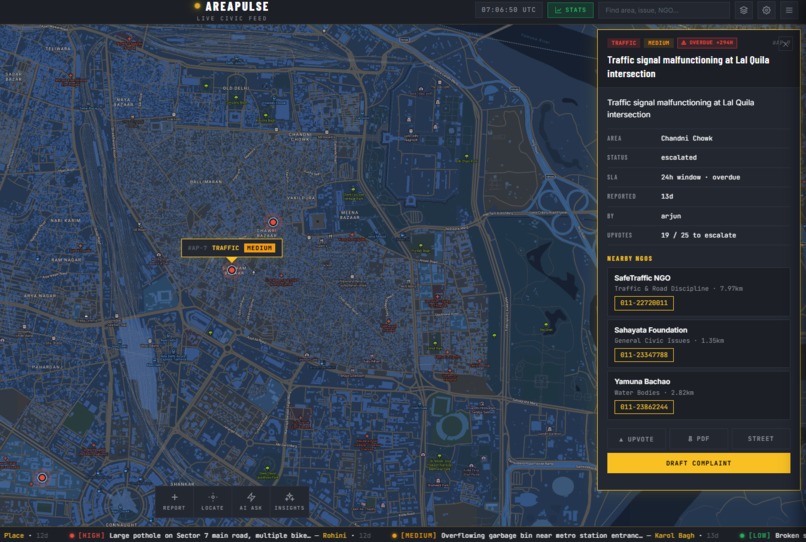
Task: Click the TRAFFIC category tag in panel
Action: coord(623,43)
